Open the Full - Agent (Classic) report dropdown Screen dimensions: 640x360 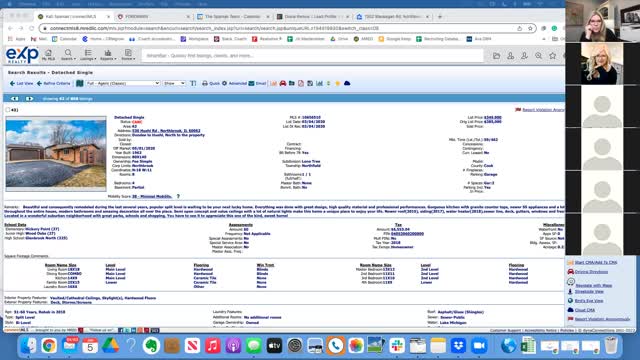click(x=123, y=83)
